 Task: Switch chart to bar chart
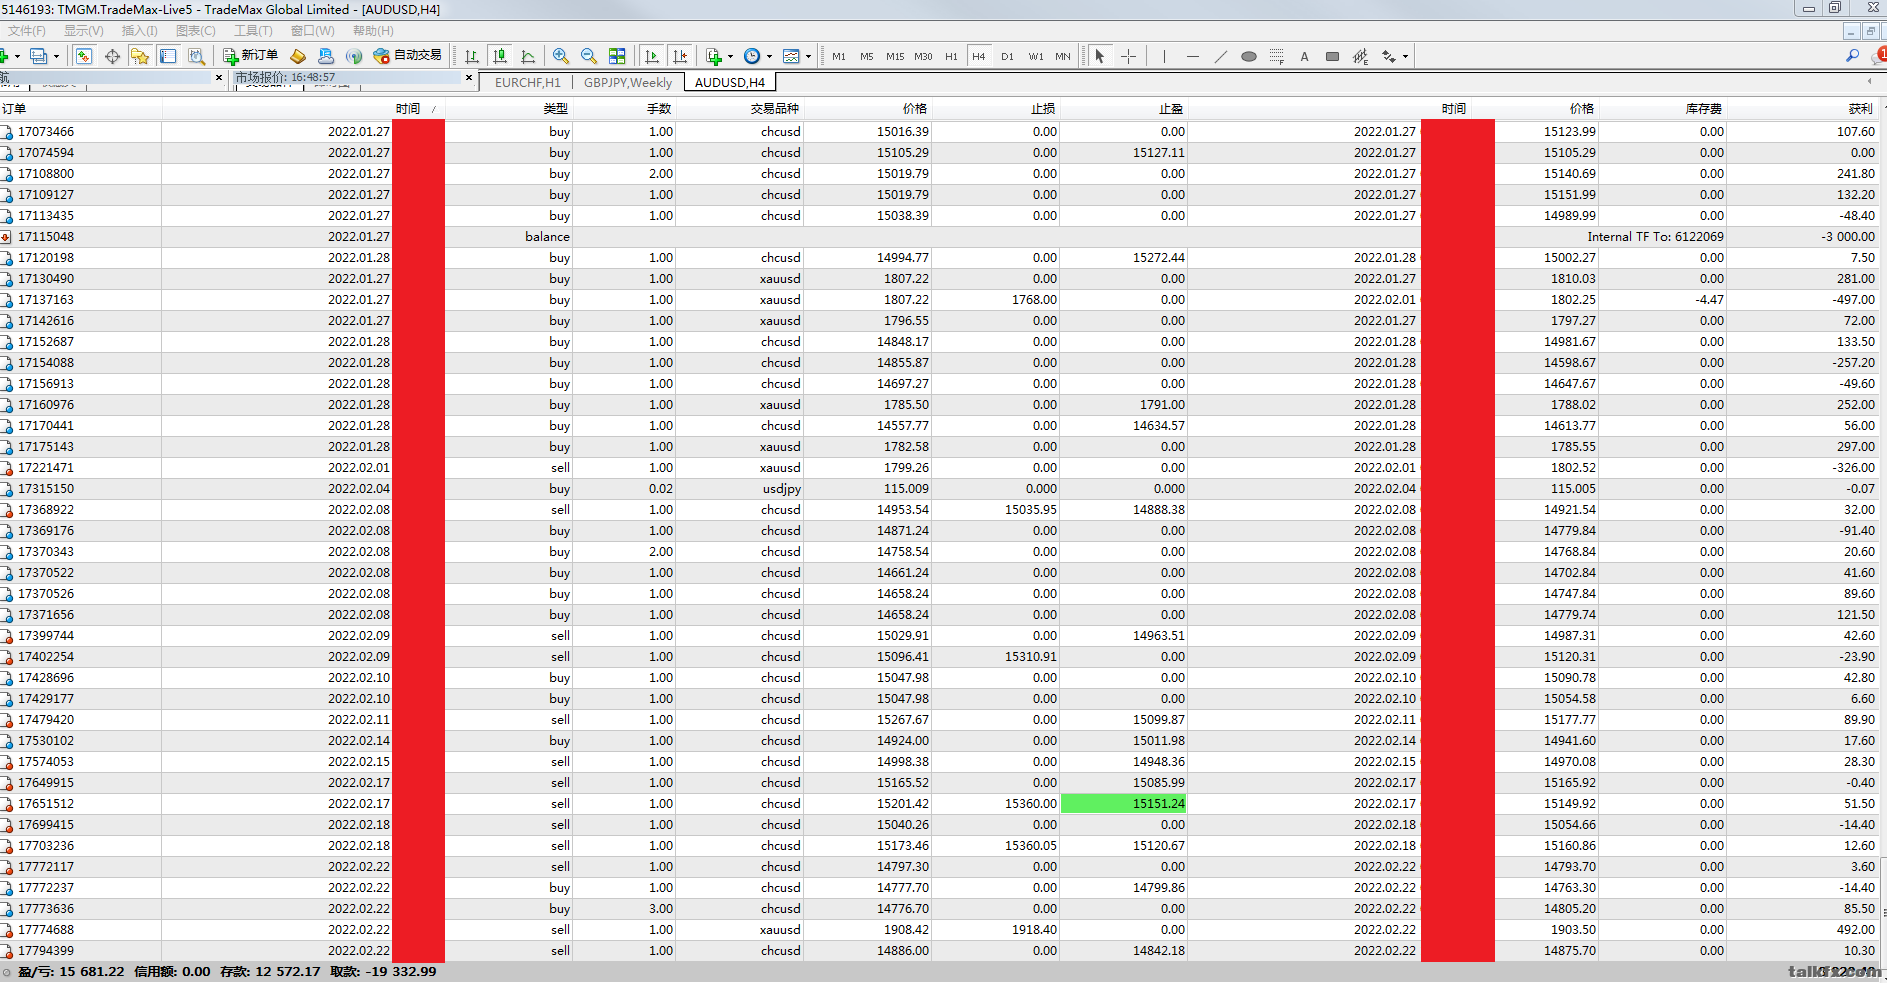472,56
